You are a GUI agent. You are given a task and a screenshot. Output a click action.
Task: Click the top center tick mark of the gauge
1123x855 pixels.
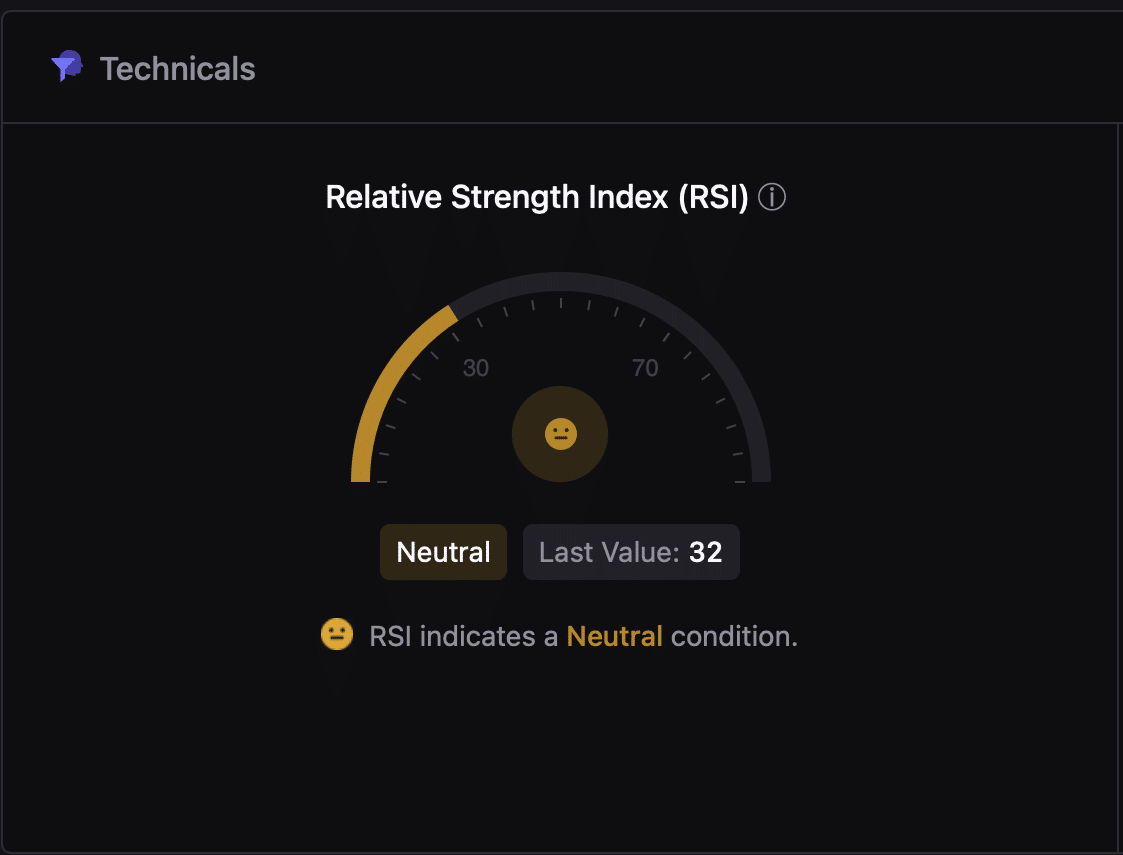561,303
